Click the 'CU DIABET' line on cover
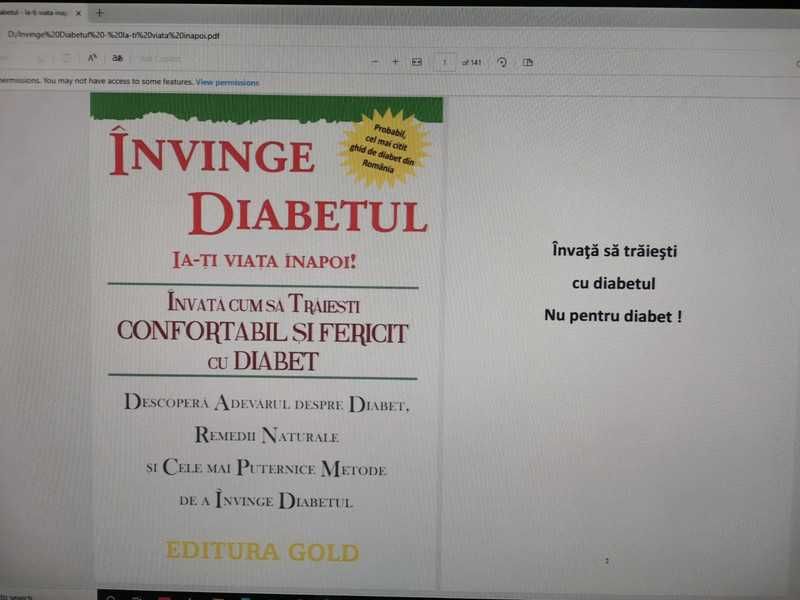Screen dimensions: 800x600 [263, 361]
